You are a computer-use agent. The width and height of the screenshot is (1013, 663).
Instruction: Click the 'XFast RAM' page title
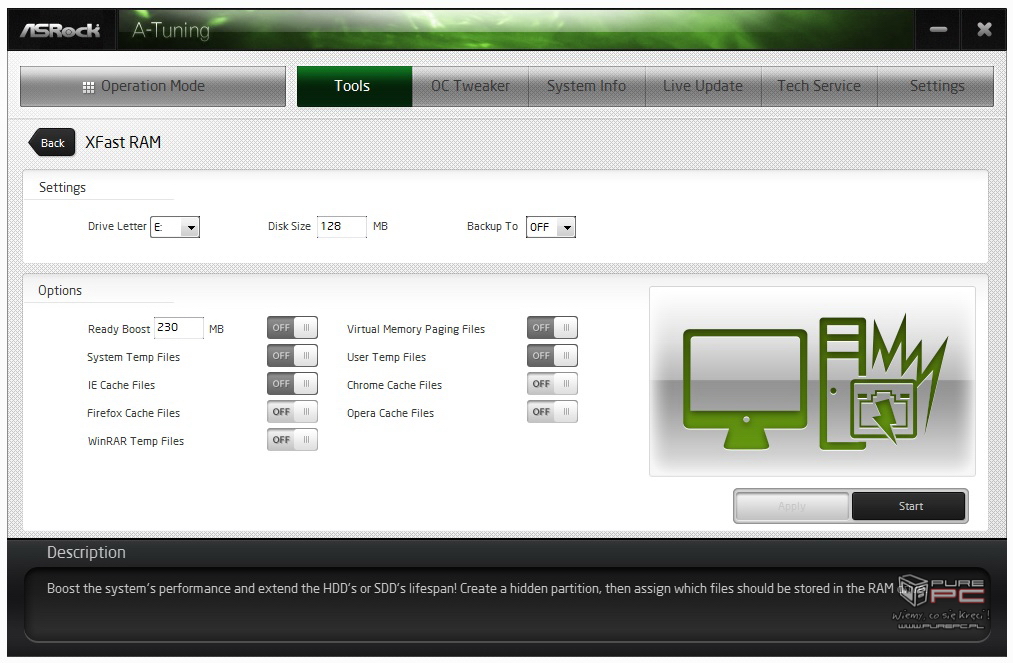coord(123,142)
